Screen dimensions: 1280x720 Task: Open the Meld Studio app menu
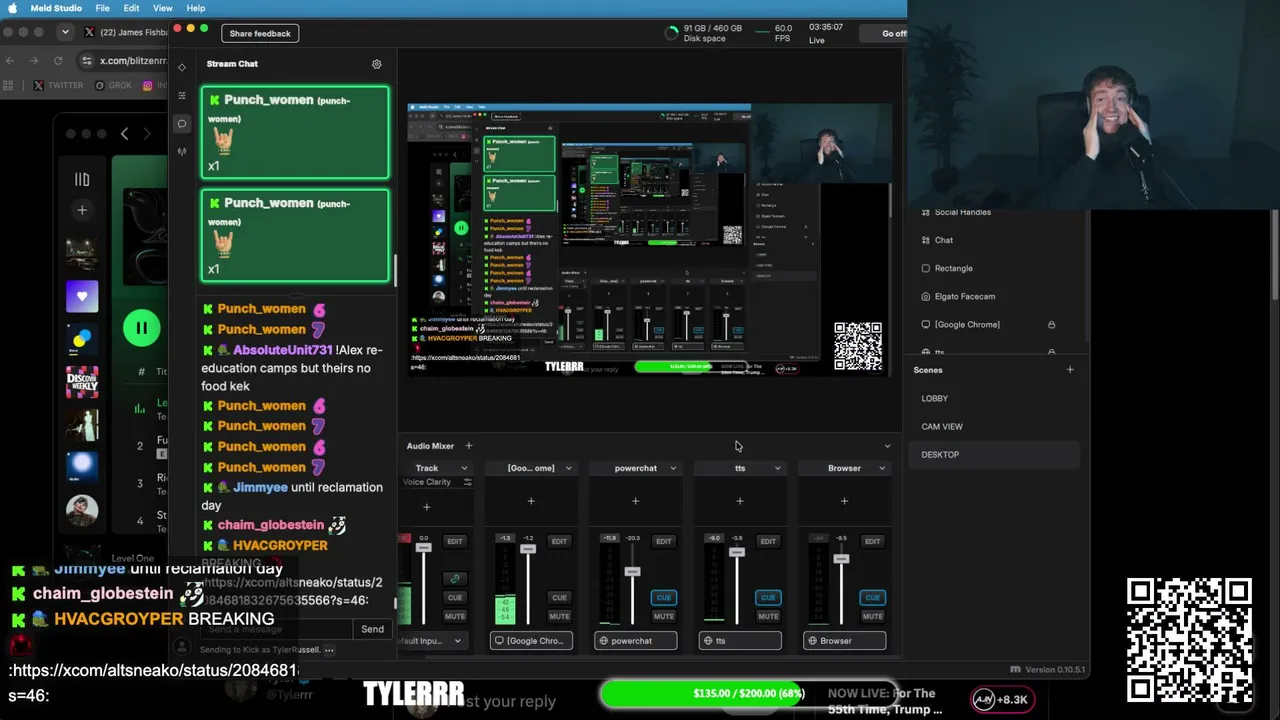(56, 8)
